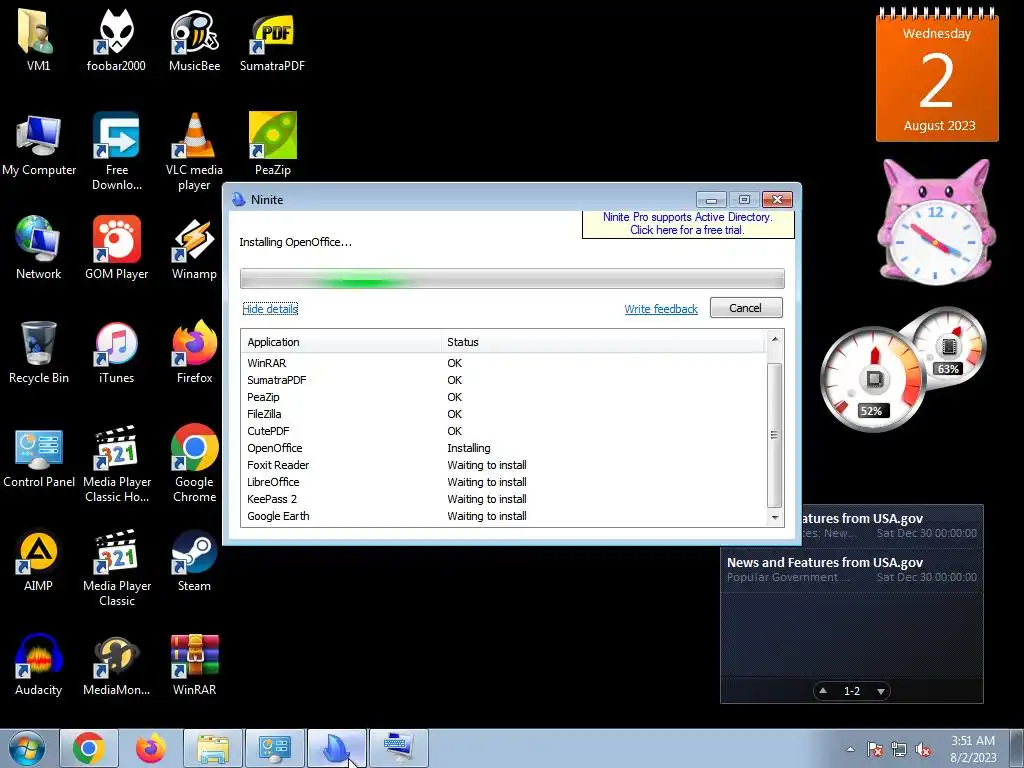Click the Windows Start orb
1024x768 pixels.
pos(27,748)
